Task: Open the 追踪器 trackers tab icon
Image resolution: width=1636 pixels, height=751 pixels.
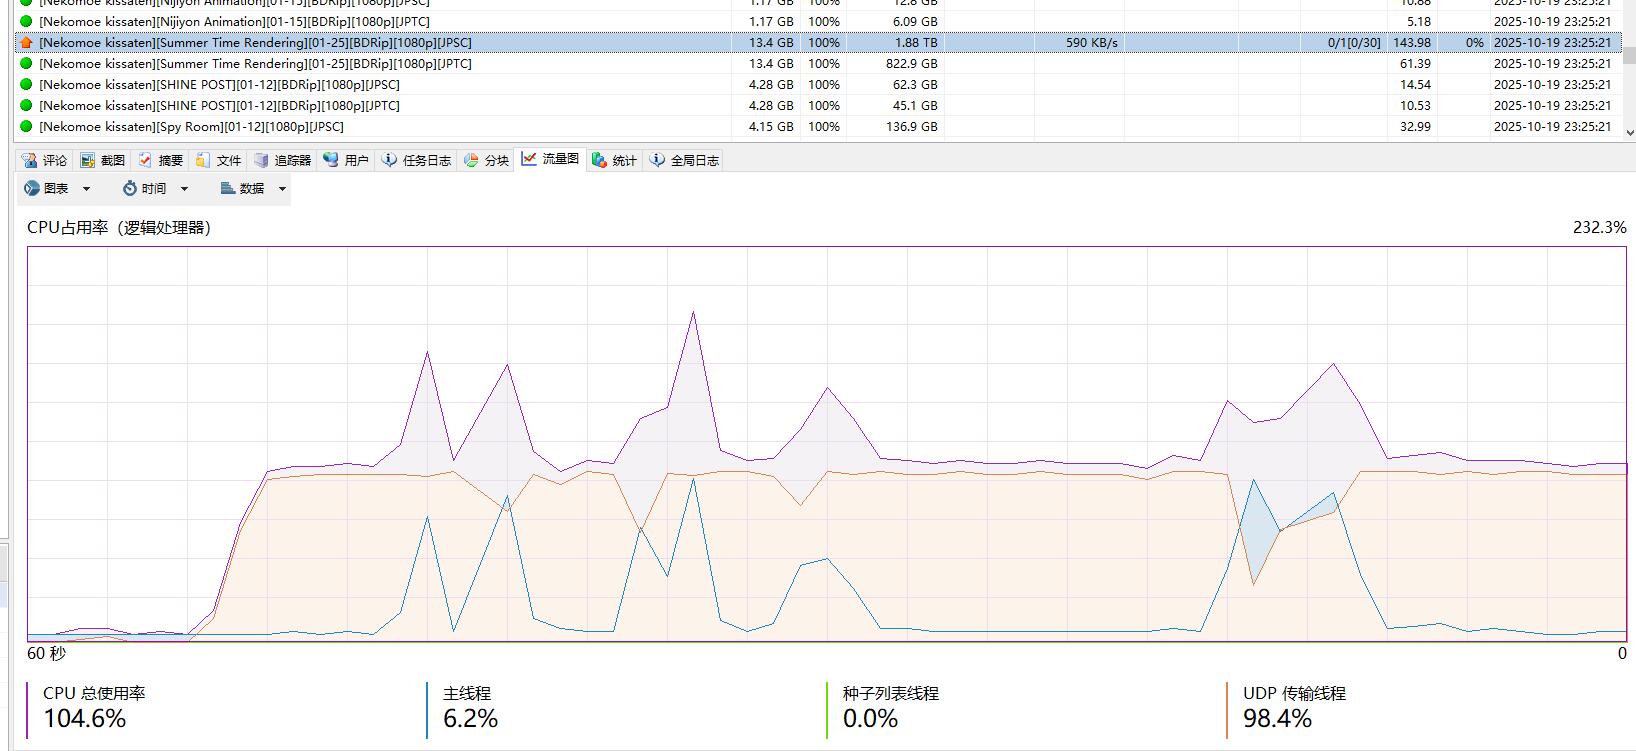Action: pyautogui.click(x=261, y=160)
